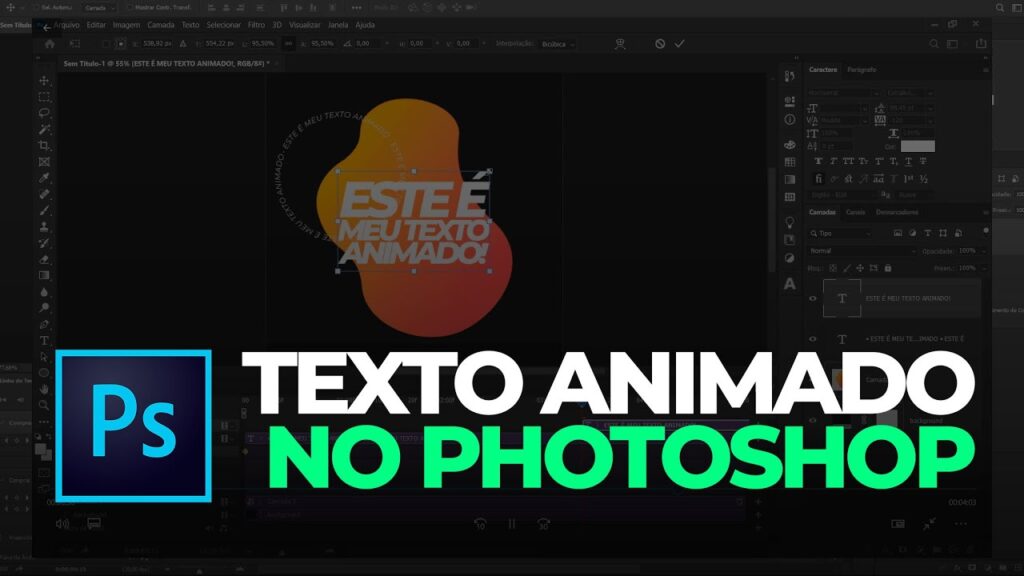1024x576 pixels.
Task: Select the Rectangular Marquee tool
Action: 44,97
